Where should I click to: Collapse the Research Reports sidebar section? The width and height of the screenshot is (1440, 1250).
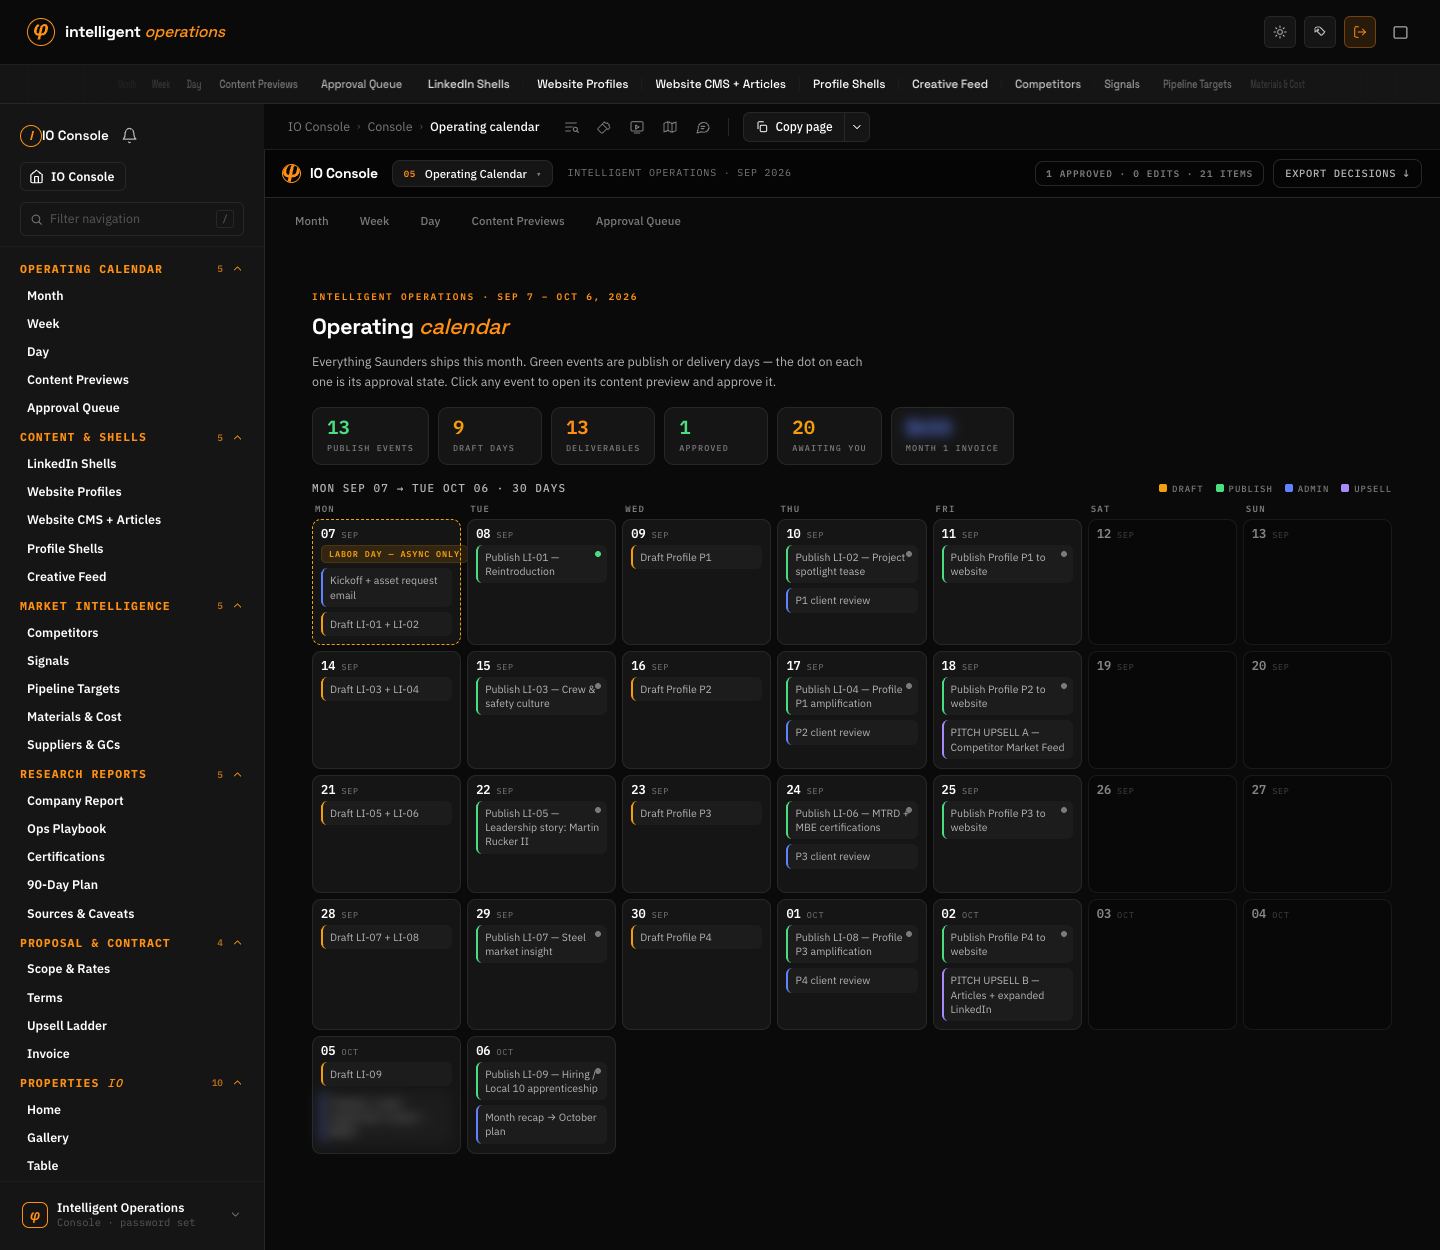(x=237, y=774)
